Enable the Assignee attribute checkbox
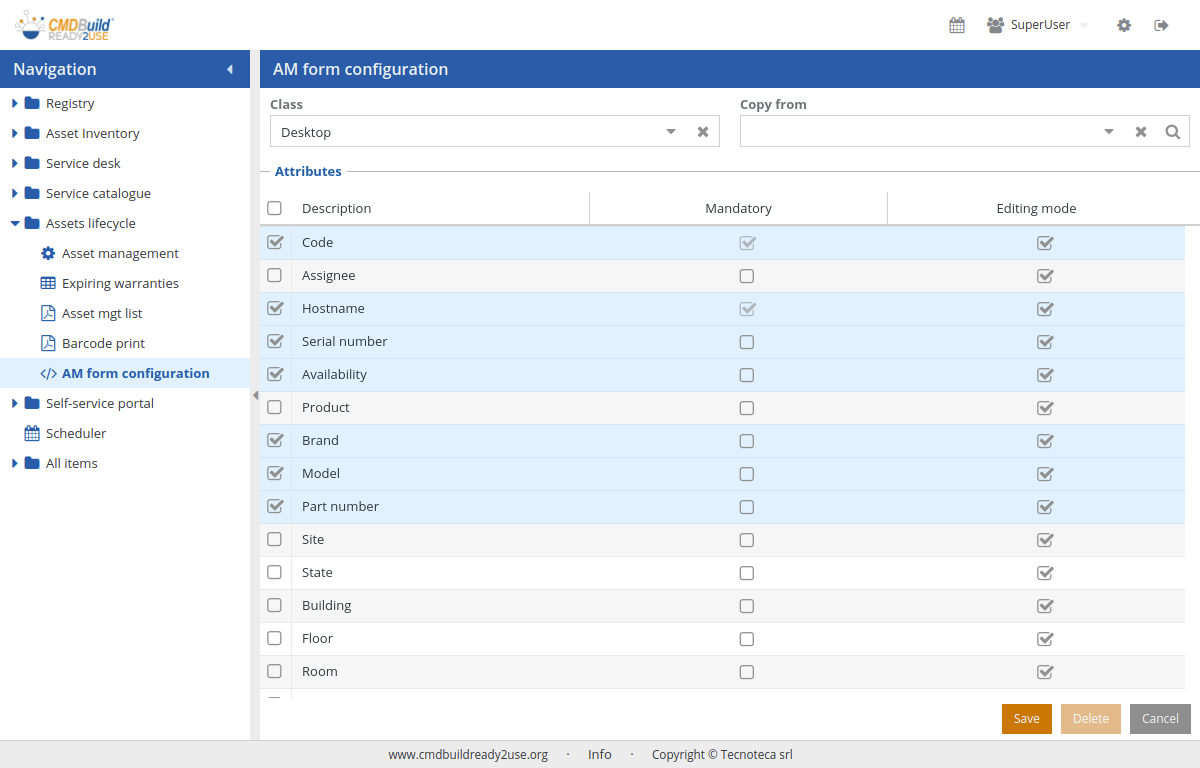This screenshot has height=768, width=1200. pos(275,275)
